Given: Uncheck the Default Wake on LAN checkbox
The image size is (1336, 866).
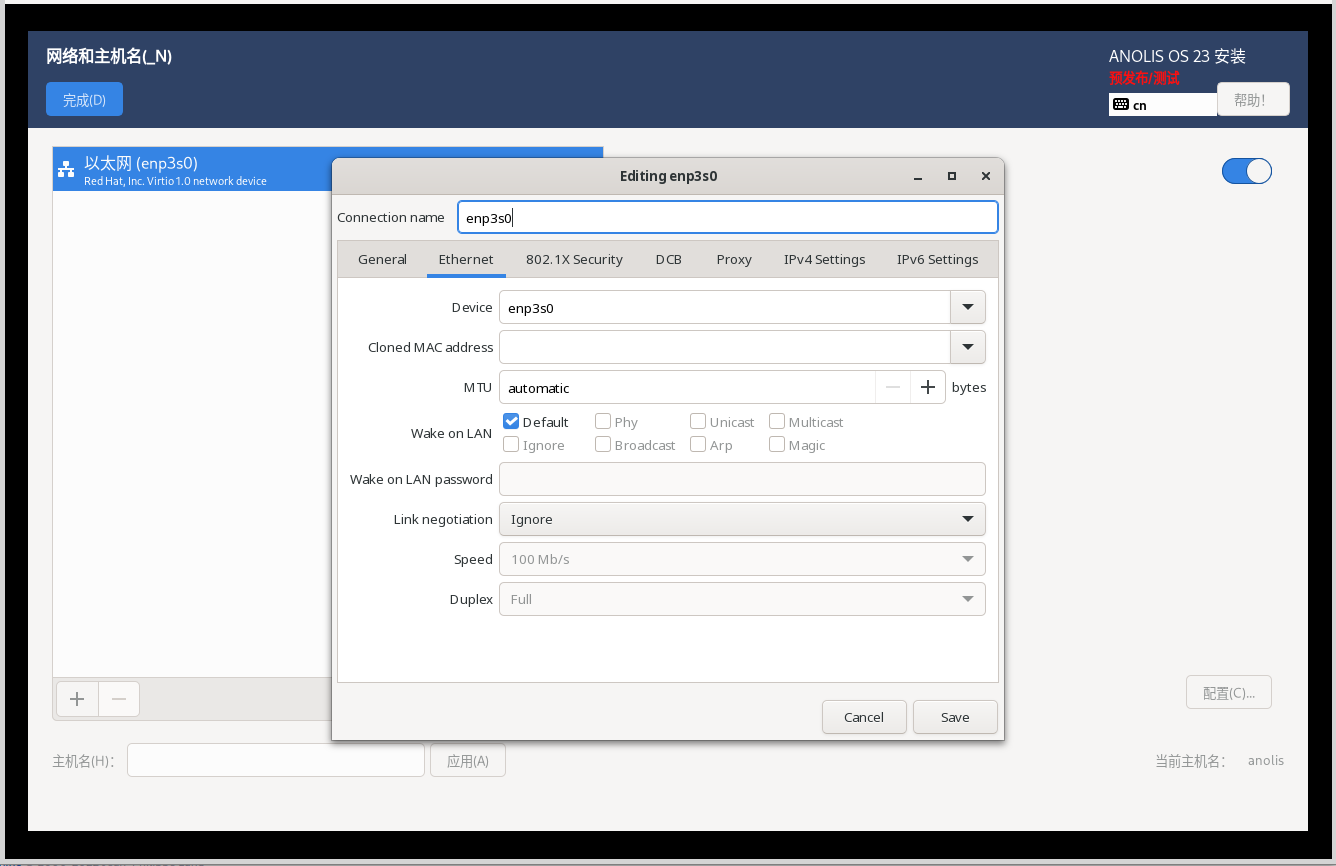Looking at the screenshot, I should click(x=511, y=422).
